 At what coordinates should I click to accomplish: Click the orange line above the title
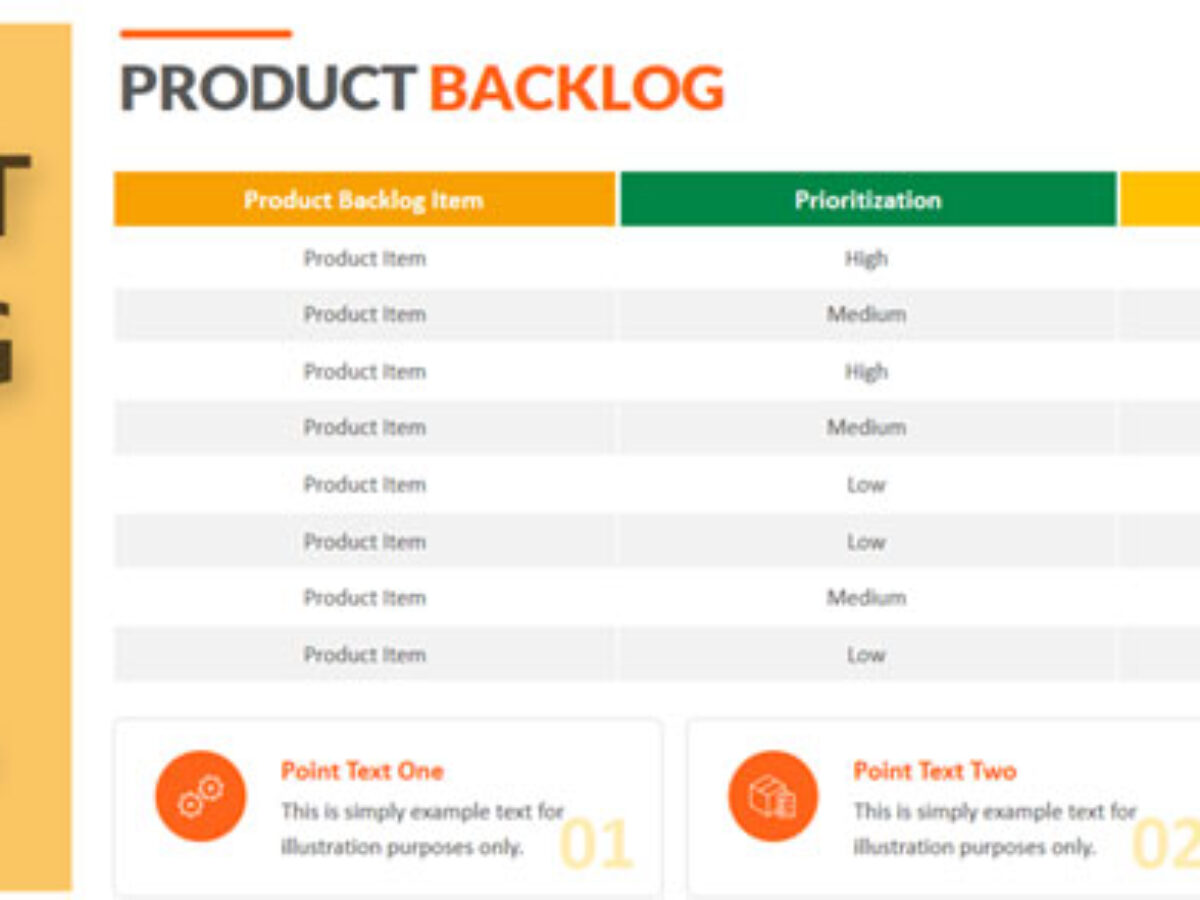pos(206,33)
